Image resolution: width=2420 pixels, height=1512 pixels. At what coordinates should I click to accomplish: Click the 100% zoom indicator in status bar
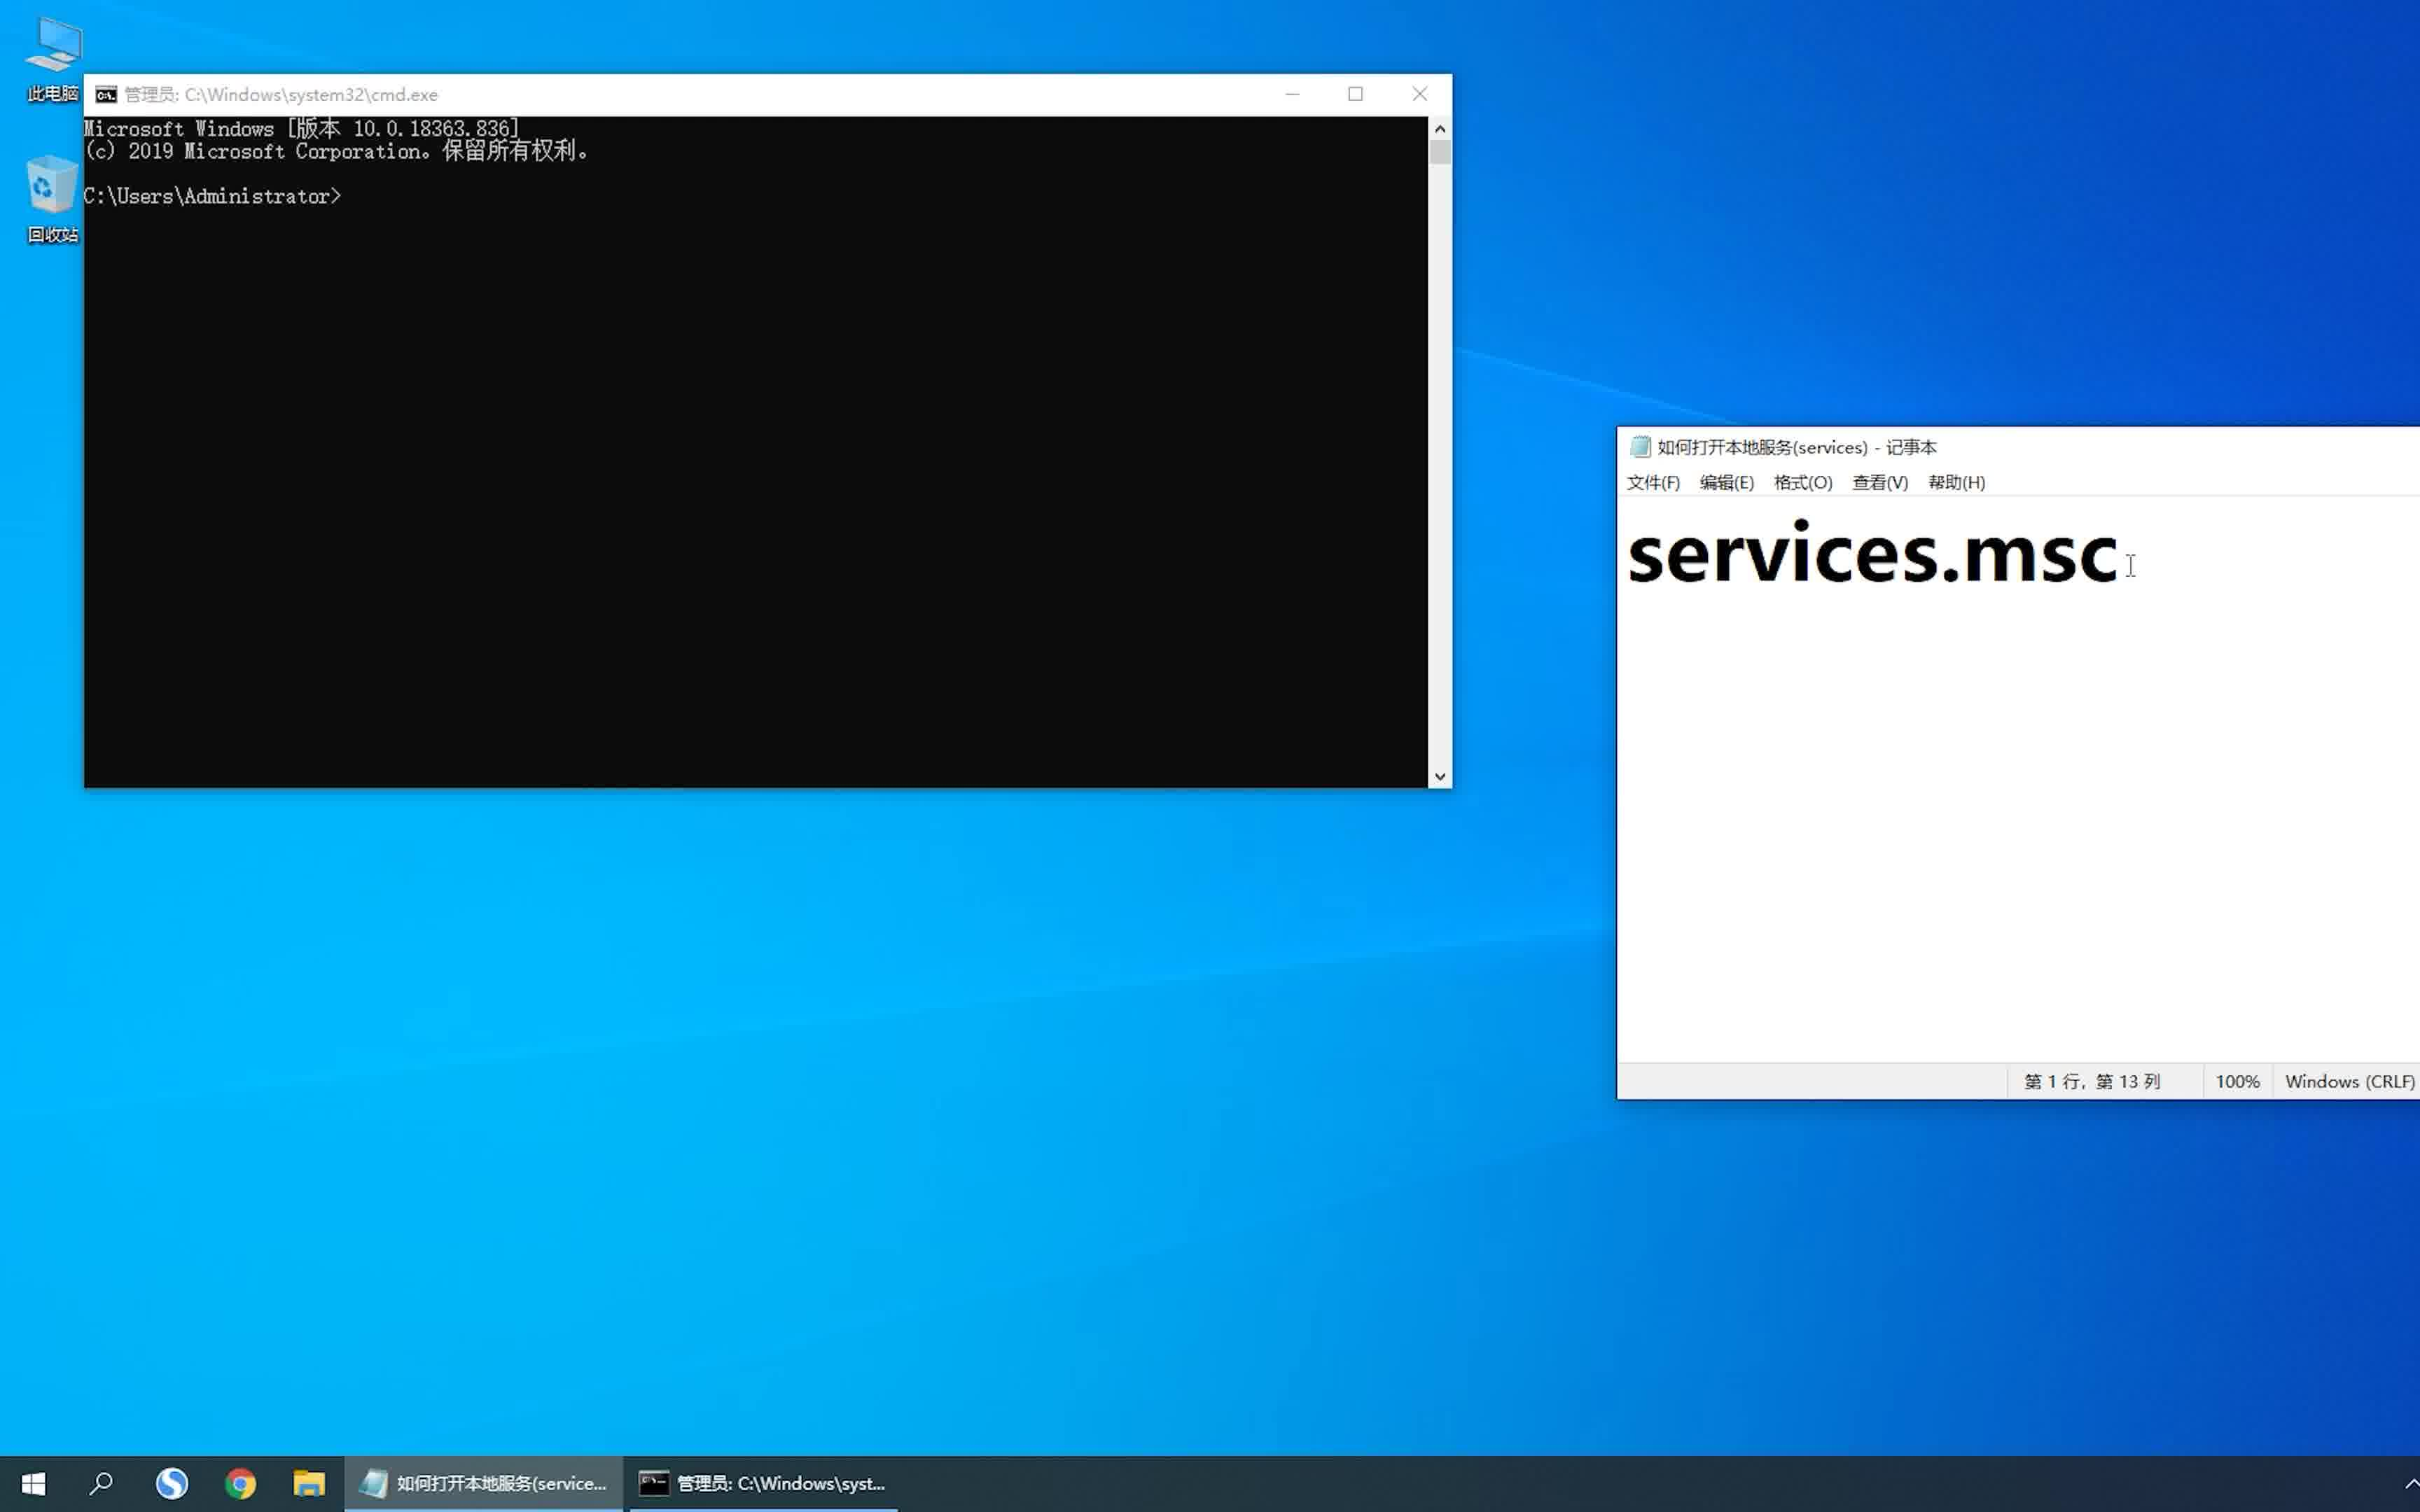click(2237, 1081)
